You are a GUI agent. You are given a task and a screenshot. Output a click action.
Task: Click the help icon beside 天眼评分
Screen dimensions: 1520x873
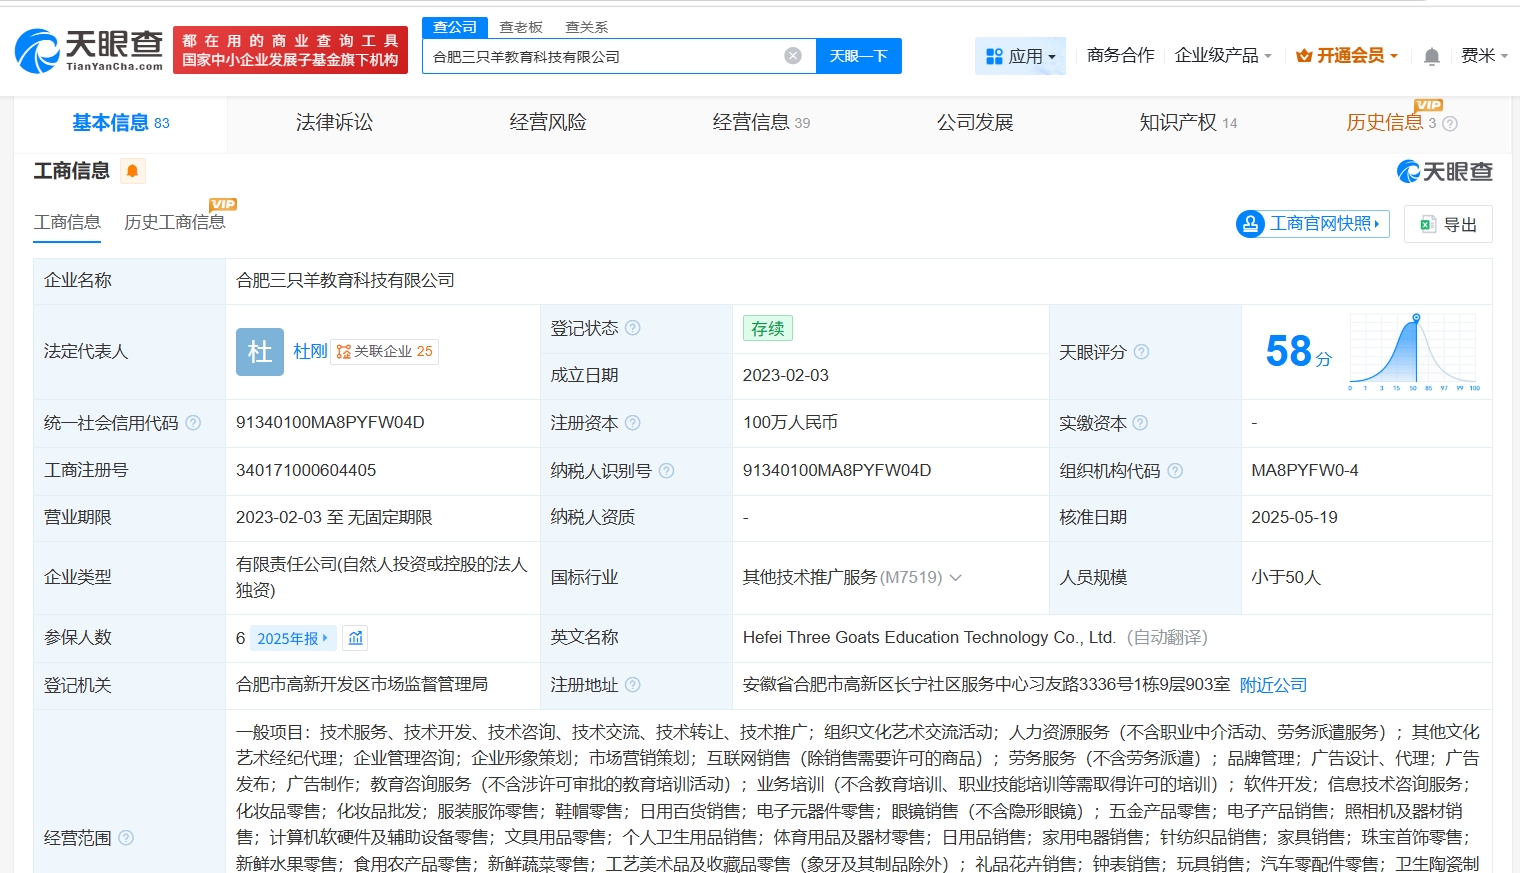coord(1141,352)
